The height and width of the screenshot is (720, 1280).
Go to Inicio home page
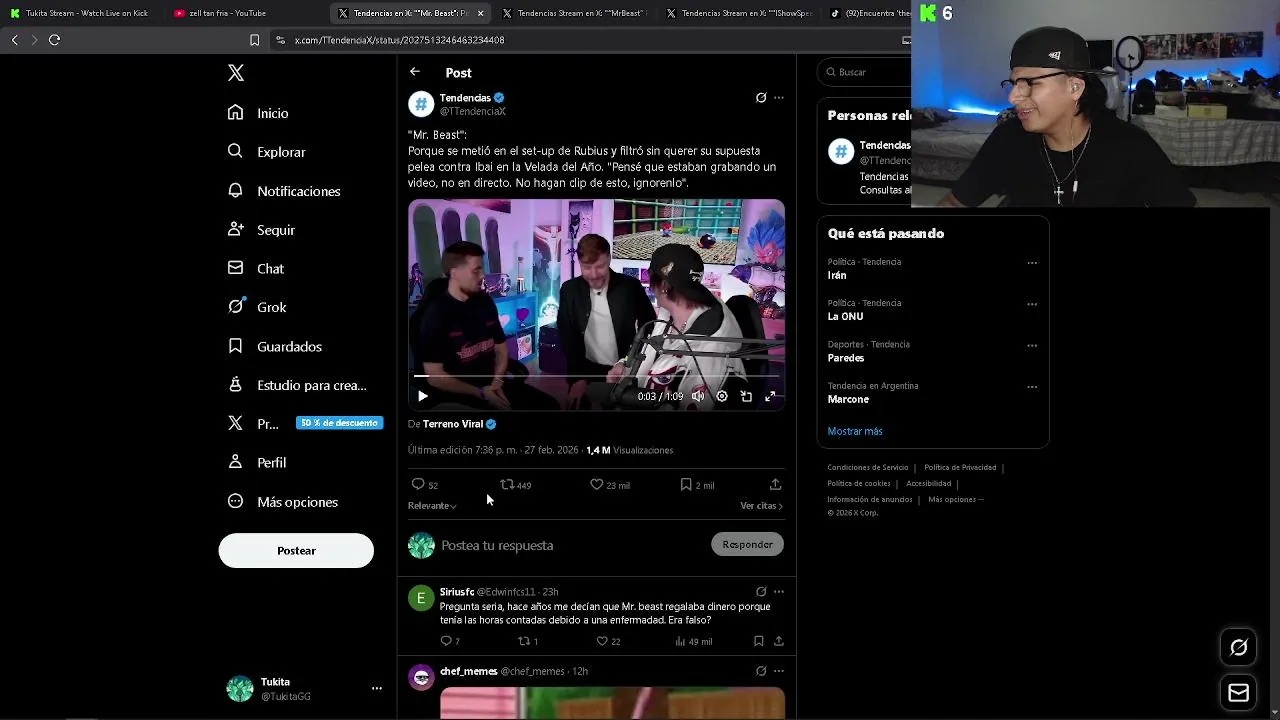[258, 113]
